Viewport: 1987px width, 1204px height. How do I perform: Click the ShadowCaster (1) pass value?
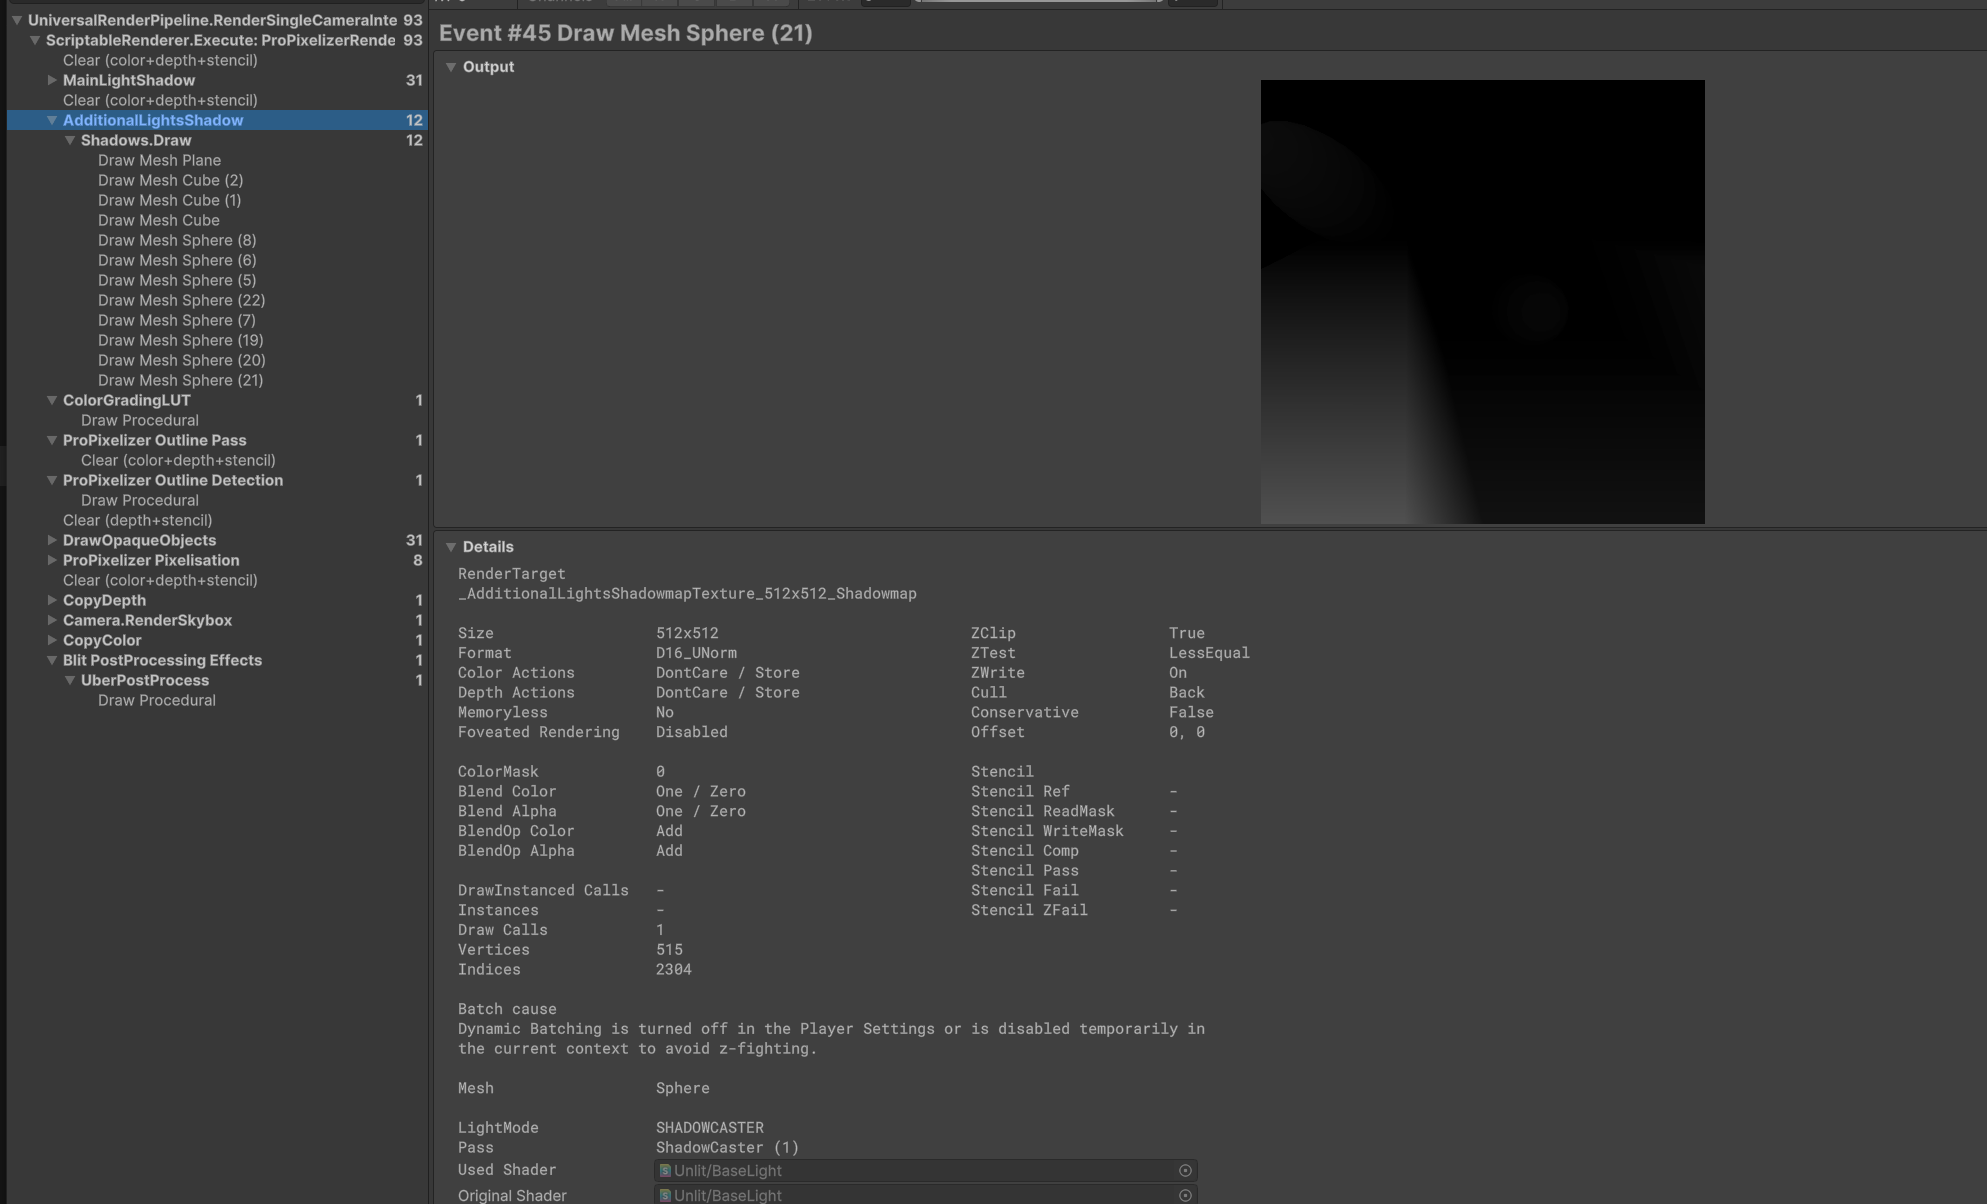click(x=728, y=1148)
